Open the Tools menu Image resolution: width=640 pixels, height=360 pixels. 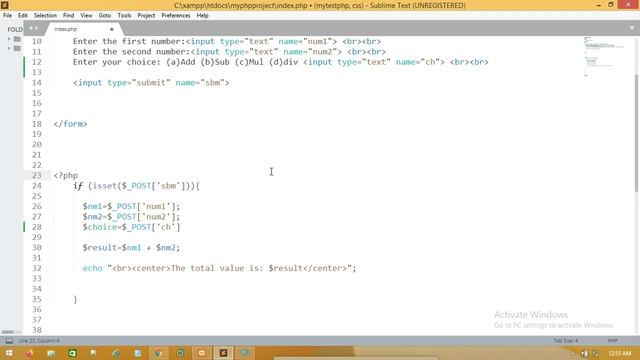coord(124,16)
